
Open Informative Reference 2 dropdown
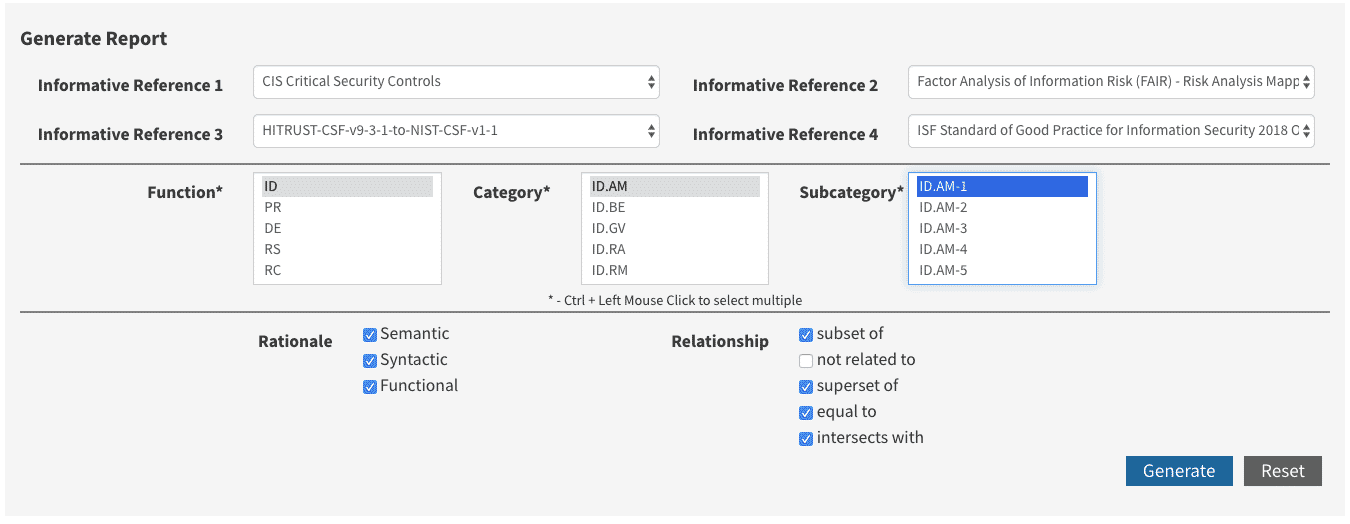[1112, 82]
